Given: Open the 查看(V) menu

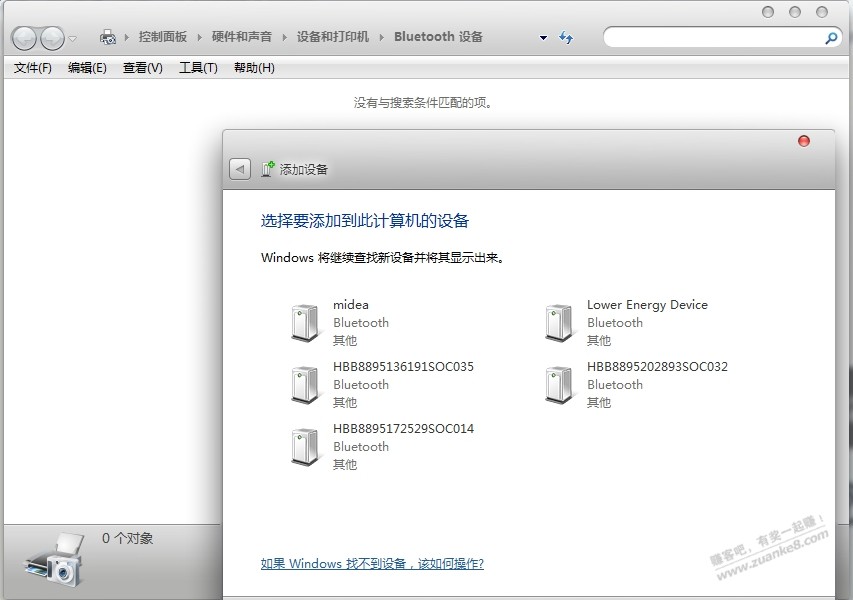Looking at the screenshot, I should pos(143,68).
